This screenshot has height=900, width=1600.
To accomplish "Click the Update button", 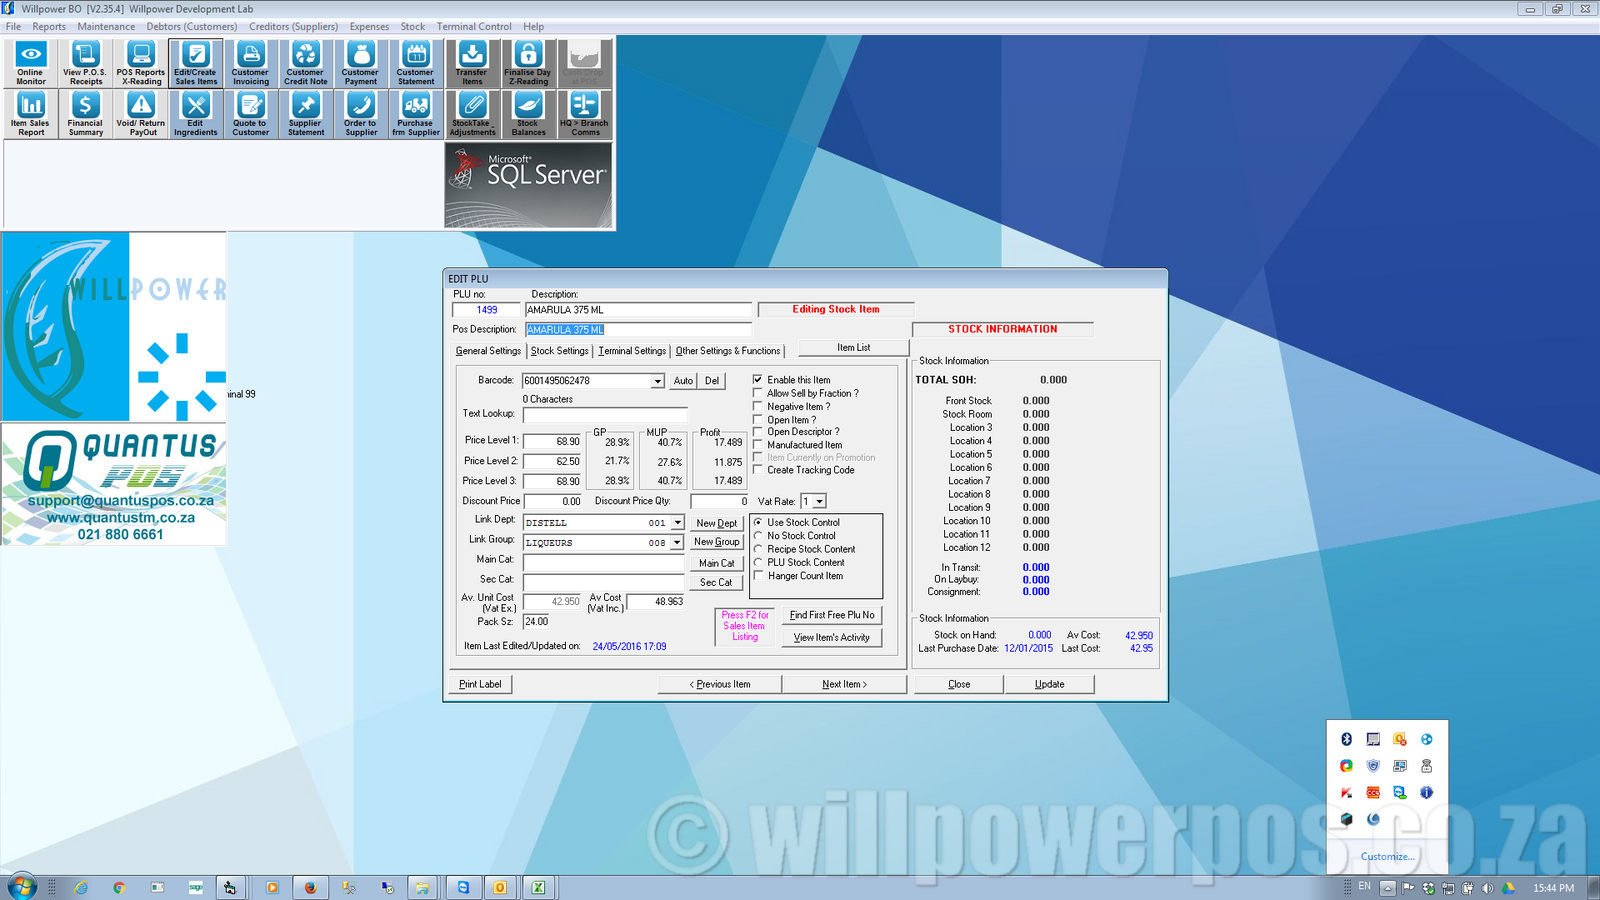I will point(1049,684).
